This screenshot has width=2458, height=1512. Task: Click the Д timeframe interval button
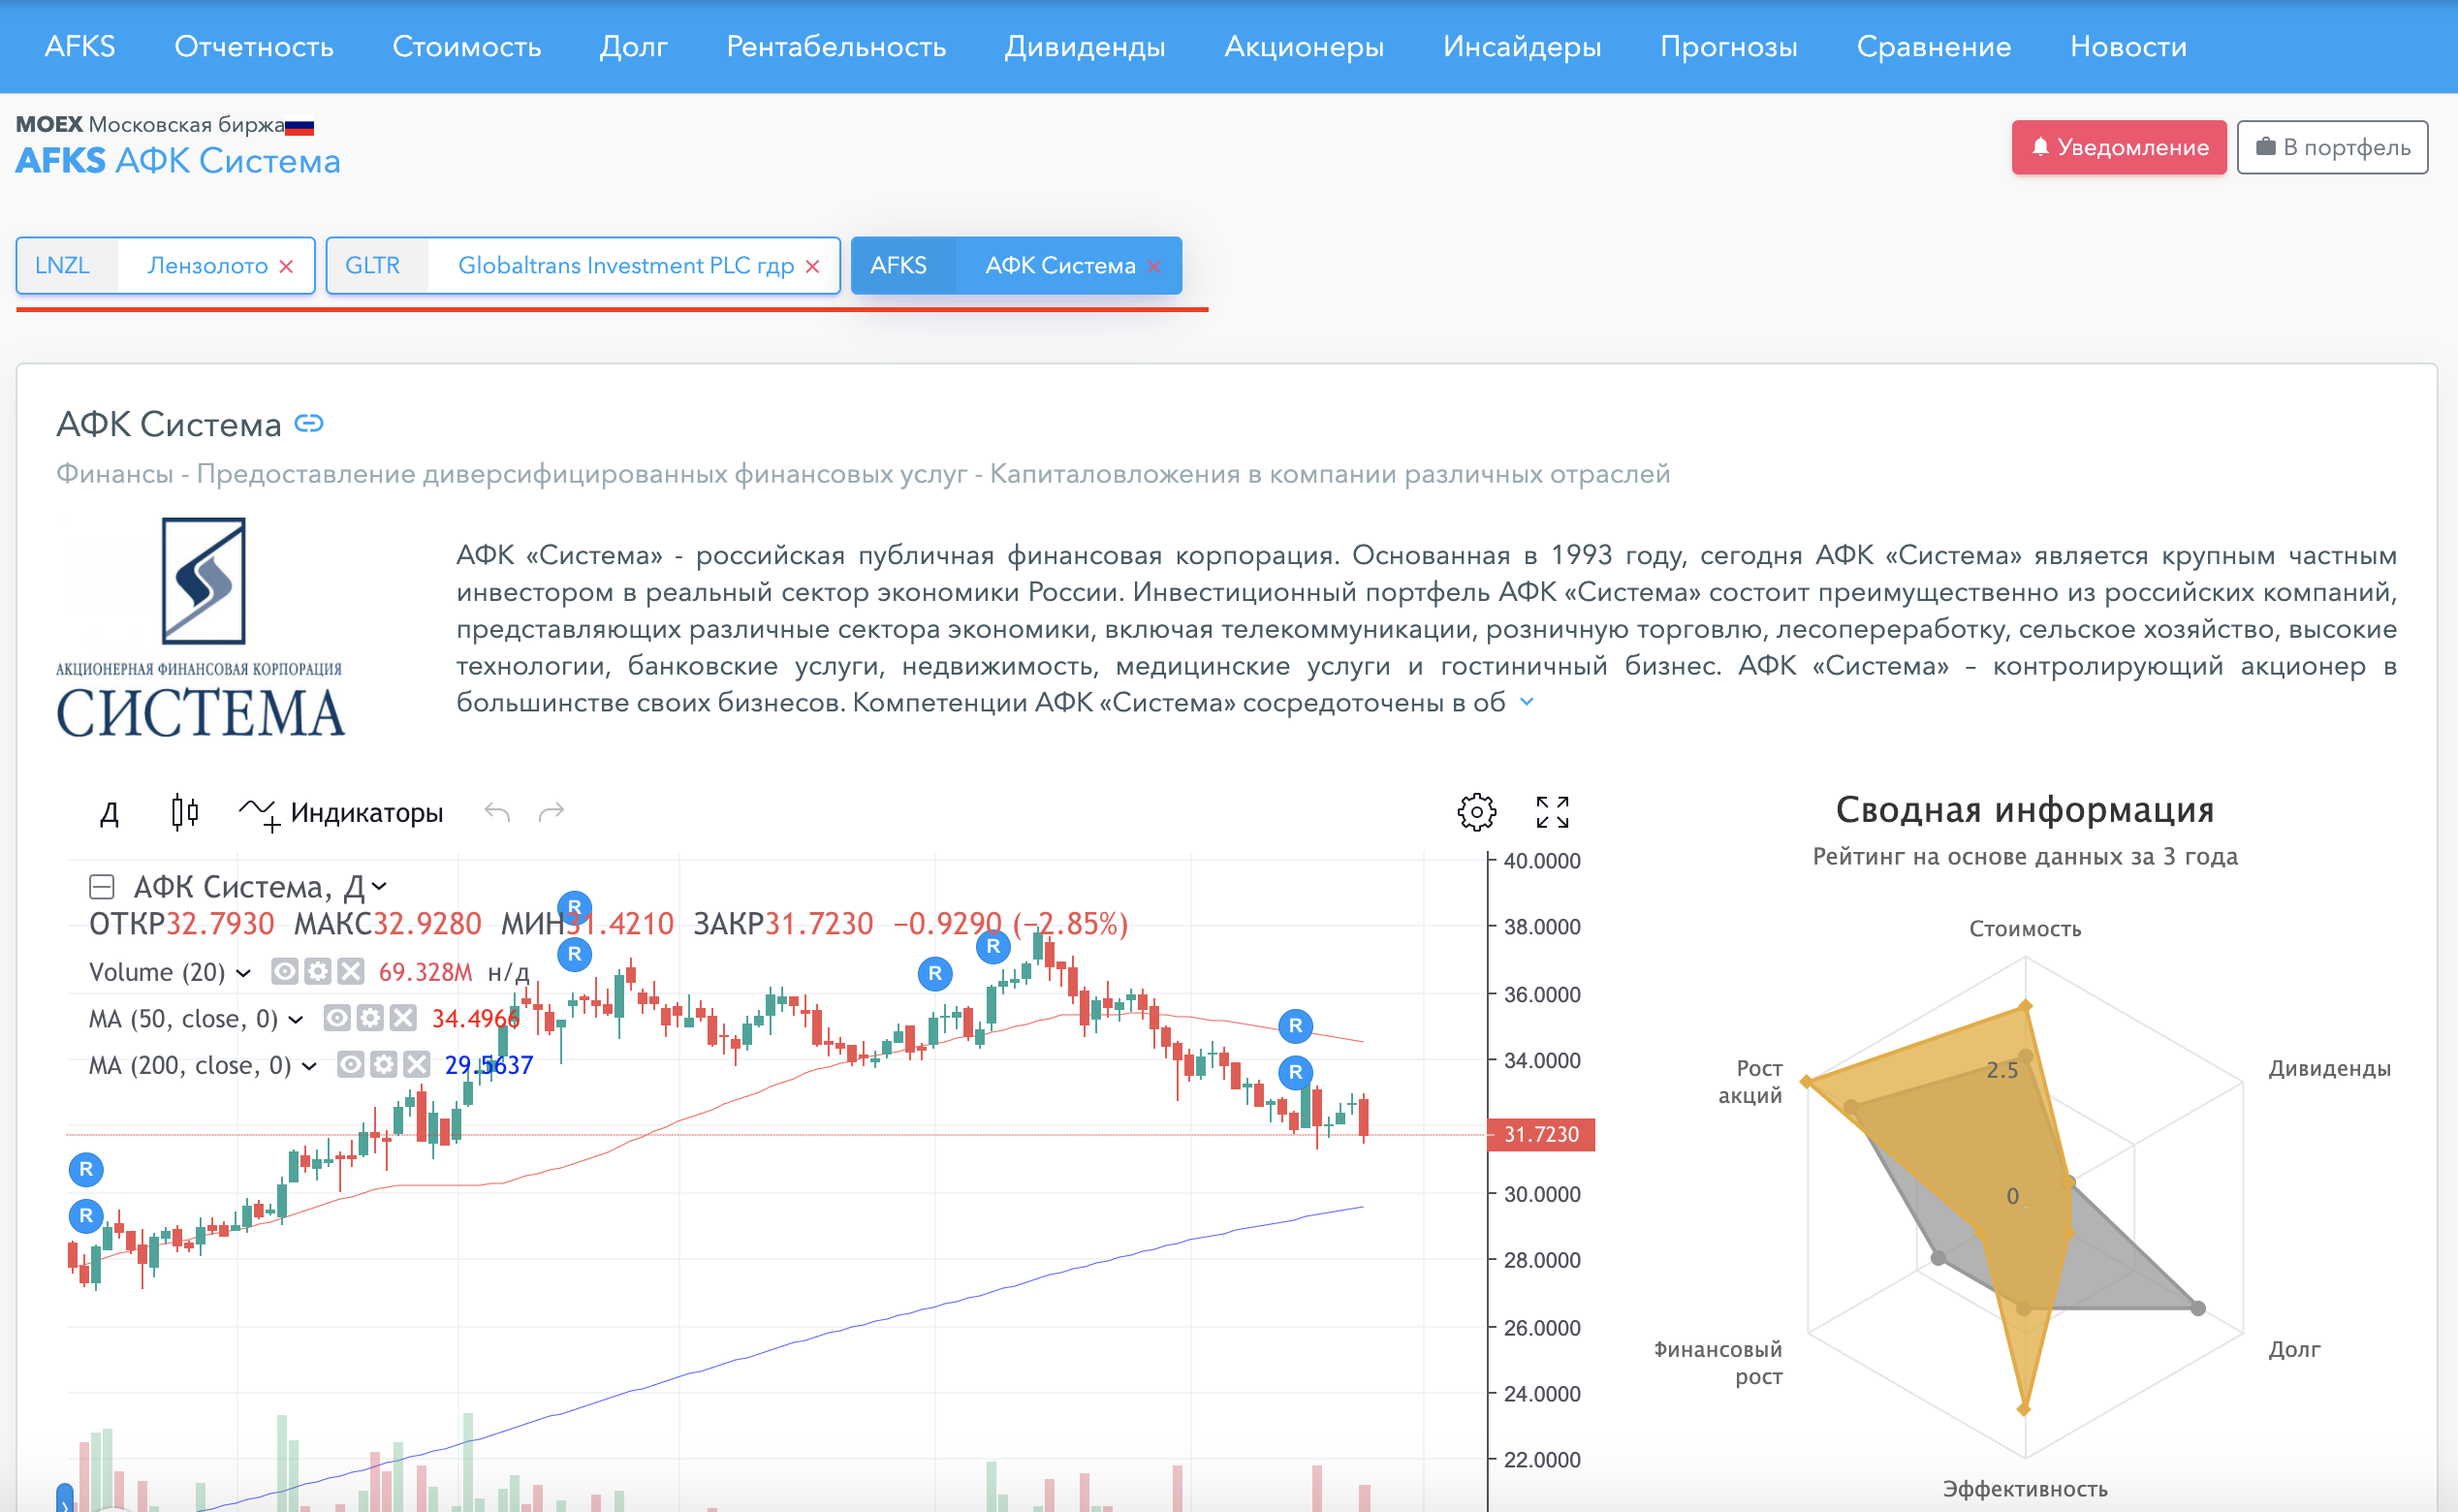pyautogui.click(x=110, y=813)
